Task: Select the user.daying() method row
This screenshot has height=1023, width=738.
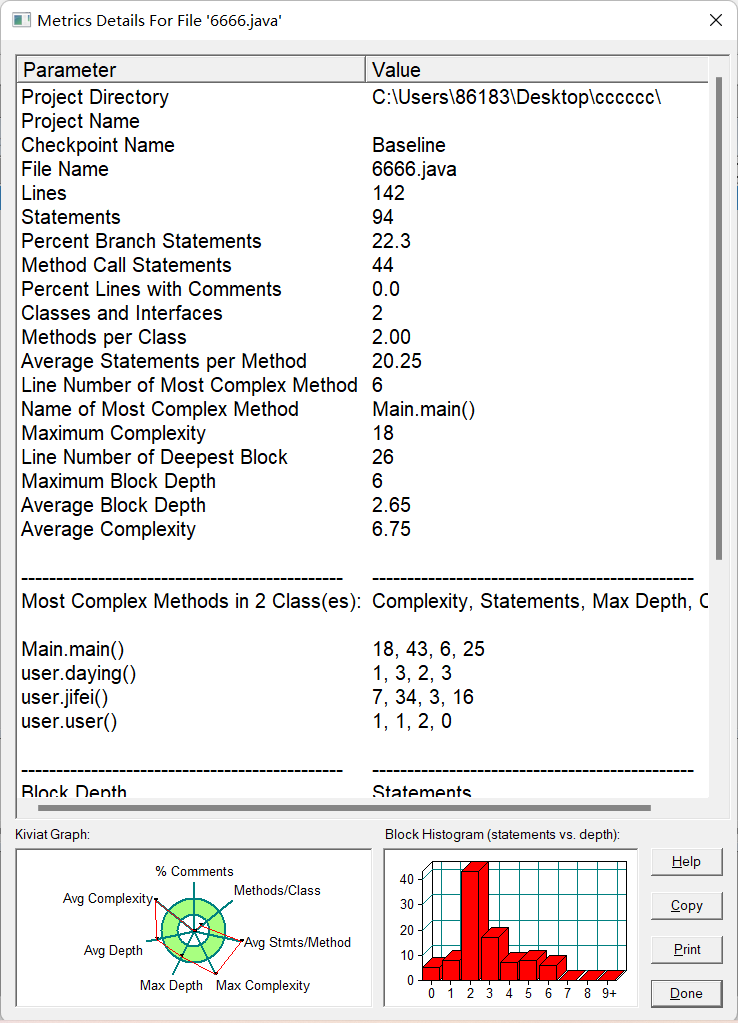Action: 363,673
